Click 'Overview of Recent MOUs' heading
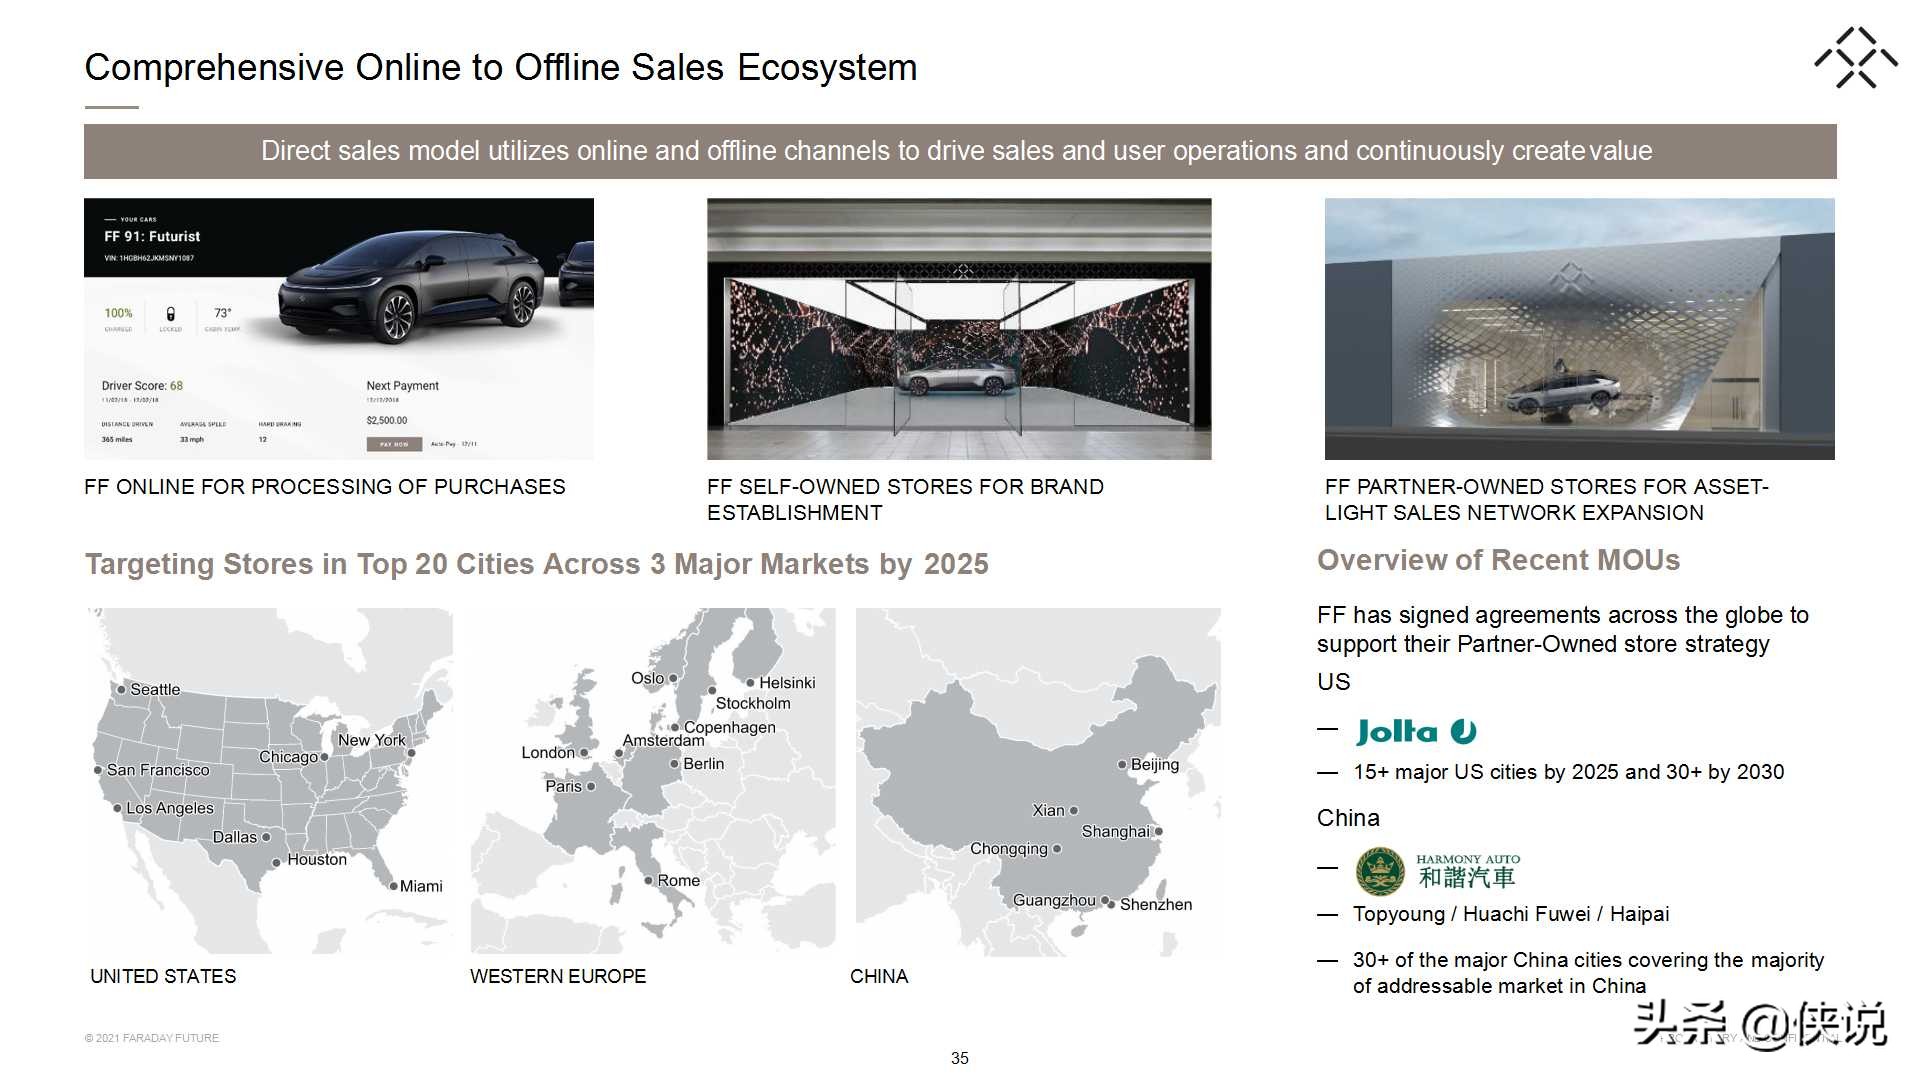This screenshot has height=1080, width=1920. point(1498,560)
